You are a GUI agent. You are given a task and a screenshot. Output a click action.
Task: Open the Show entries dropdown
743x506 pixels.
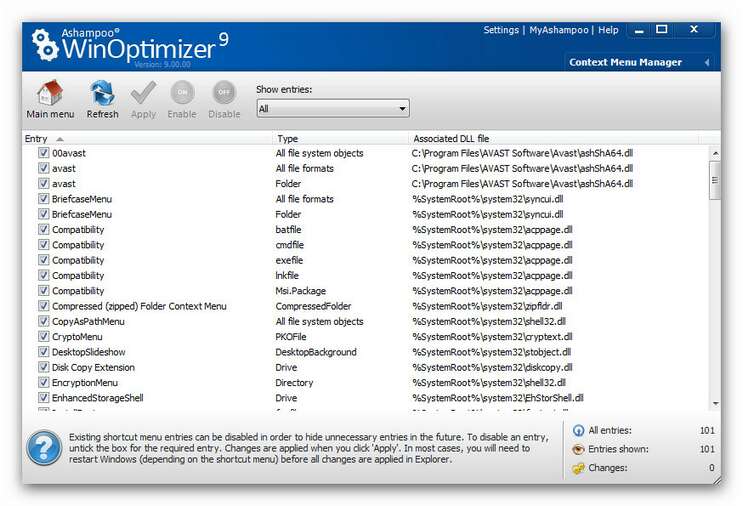333,108
